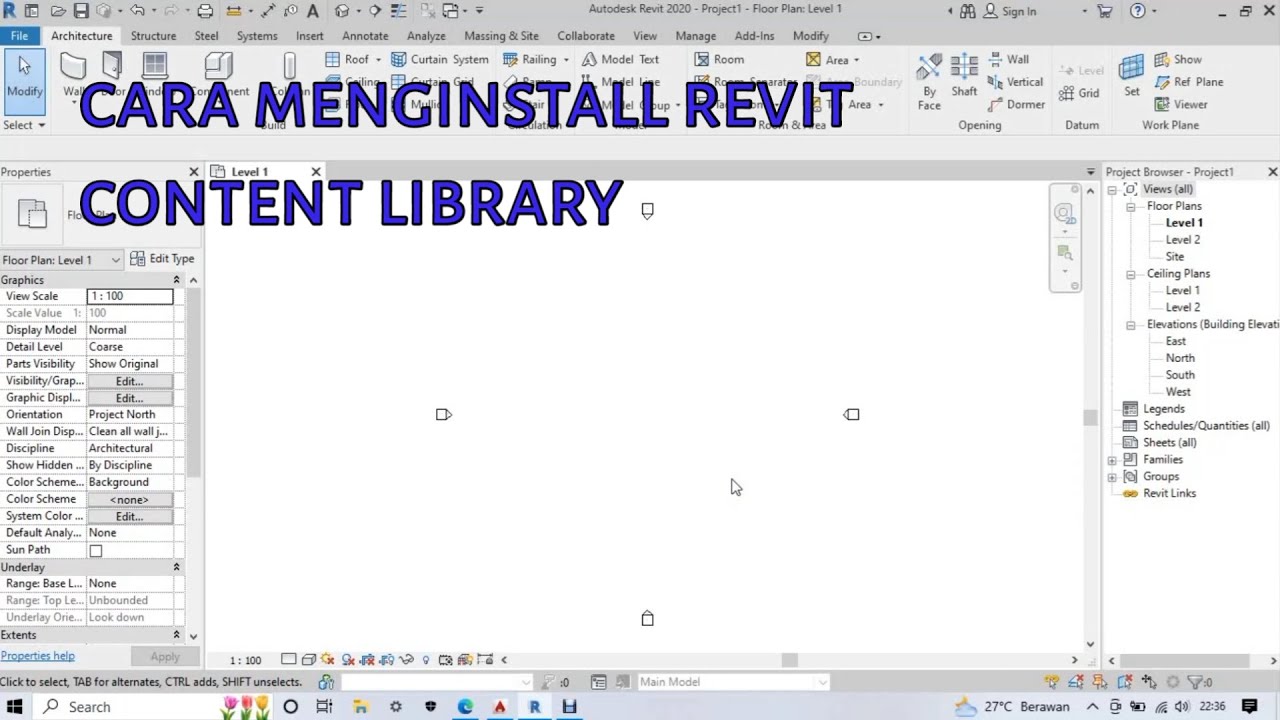Switch to the Massing & Site tab
Viewport: 1280px width, 720px height.
point(501,36)
